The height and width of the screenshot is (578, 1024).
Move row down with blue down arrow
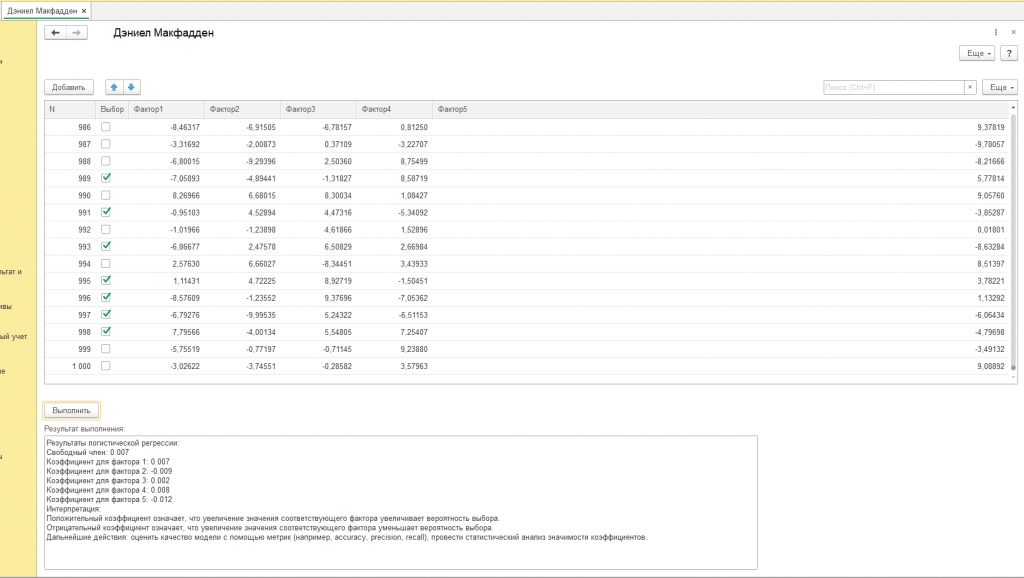(131, 87)
